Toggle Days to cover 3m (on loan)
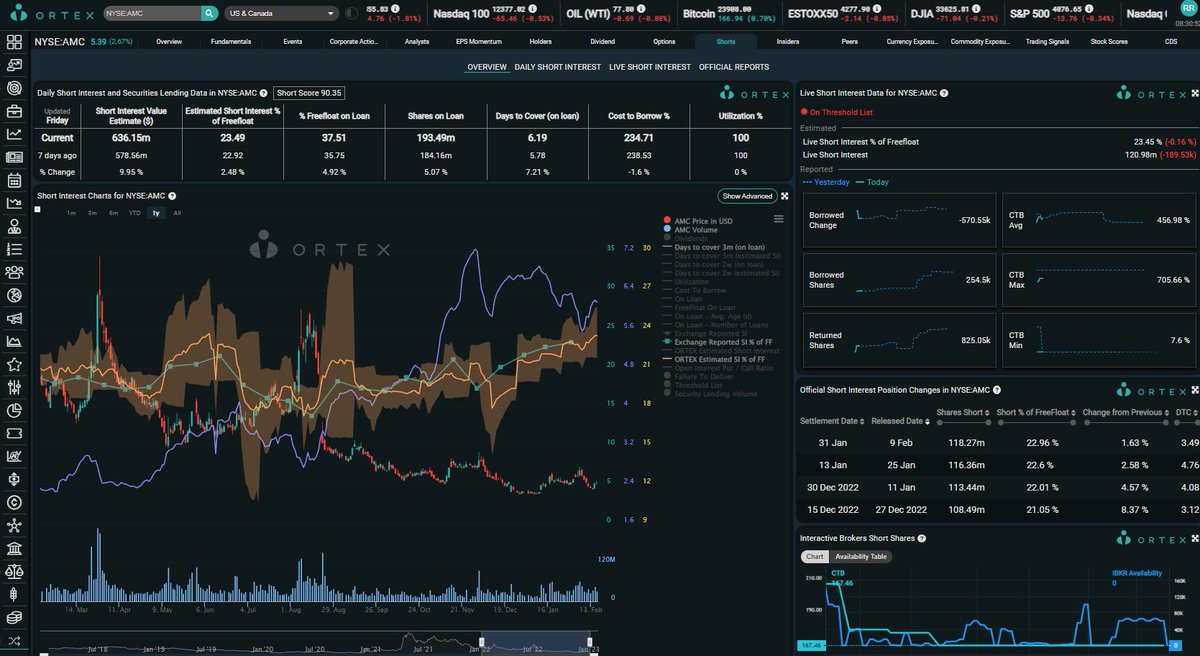 pos(712,247)
